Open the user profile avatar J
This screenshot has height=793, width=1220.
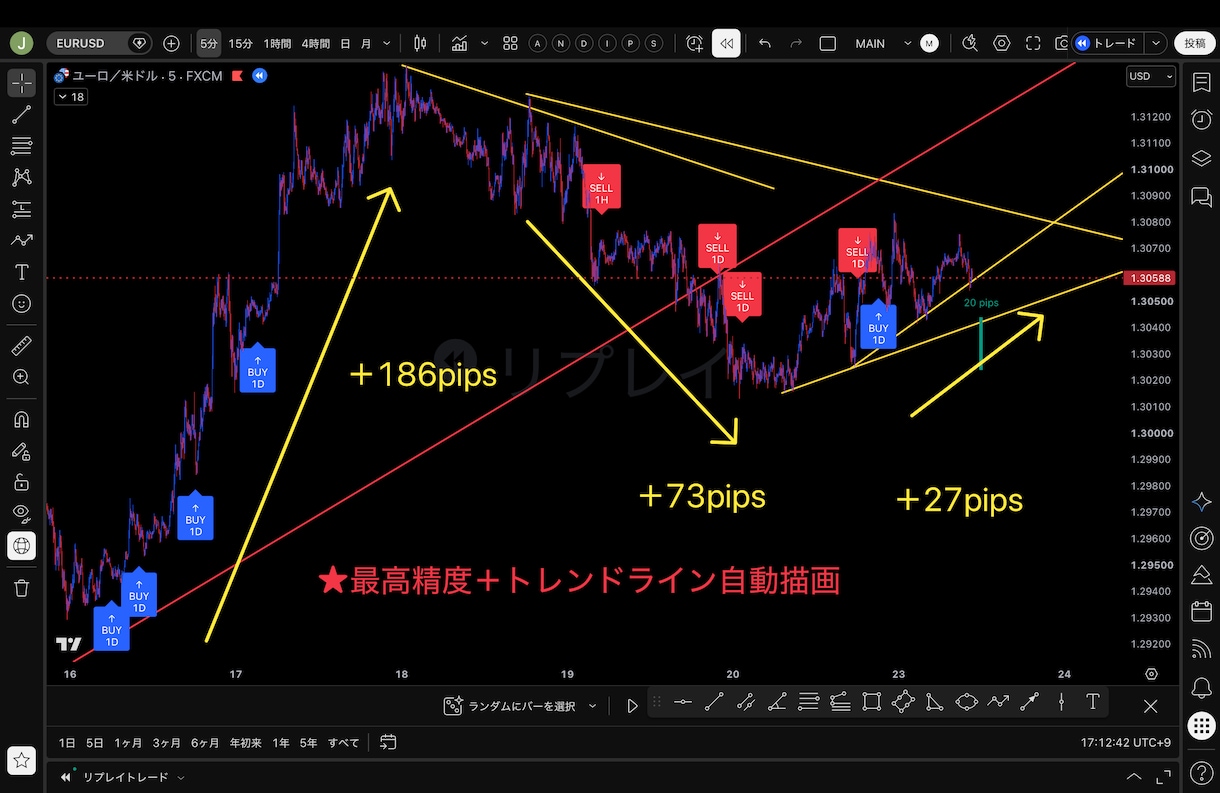[22, 43]
